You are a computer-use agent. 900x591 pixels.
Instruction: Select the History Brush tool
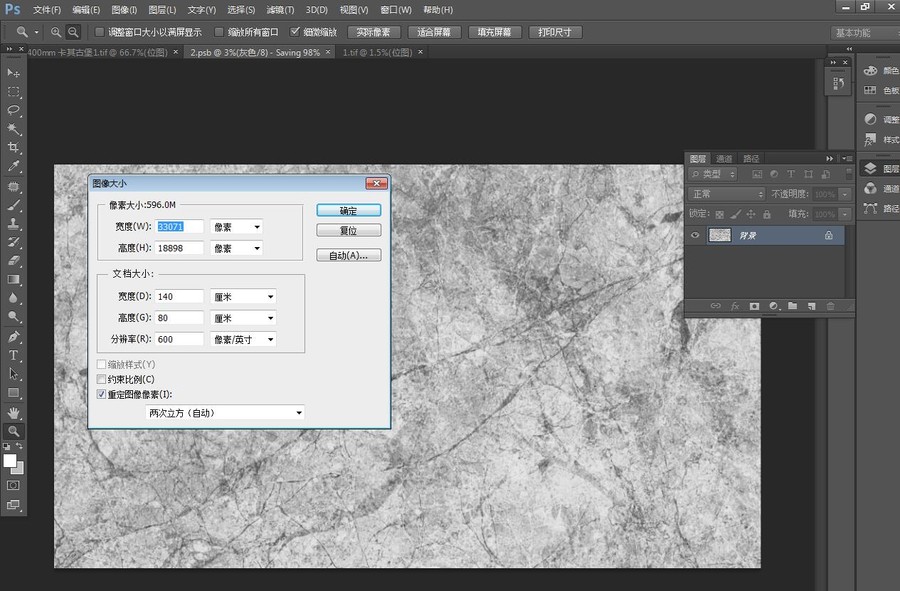coord(13,242)
